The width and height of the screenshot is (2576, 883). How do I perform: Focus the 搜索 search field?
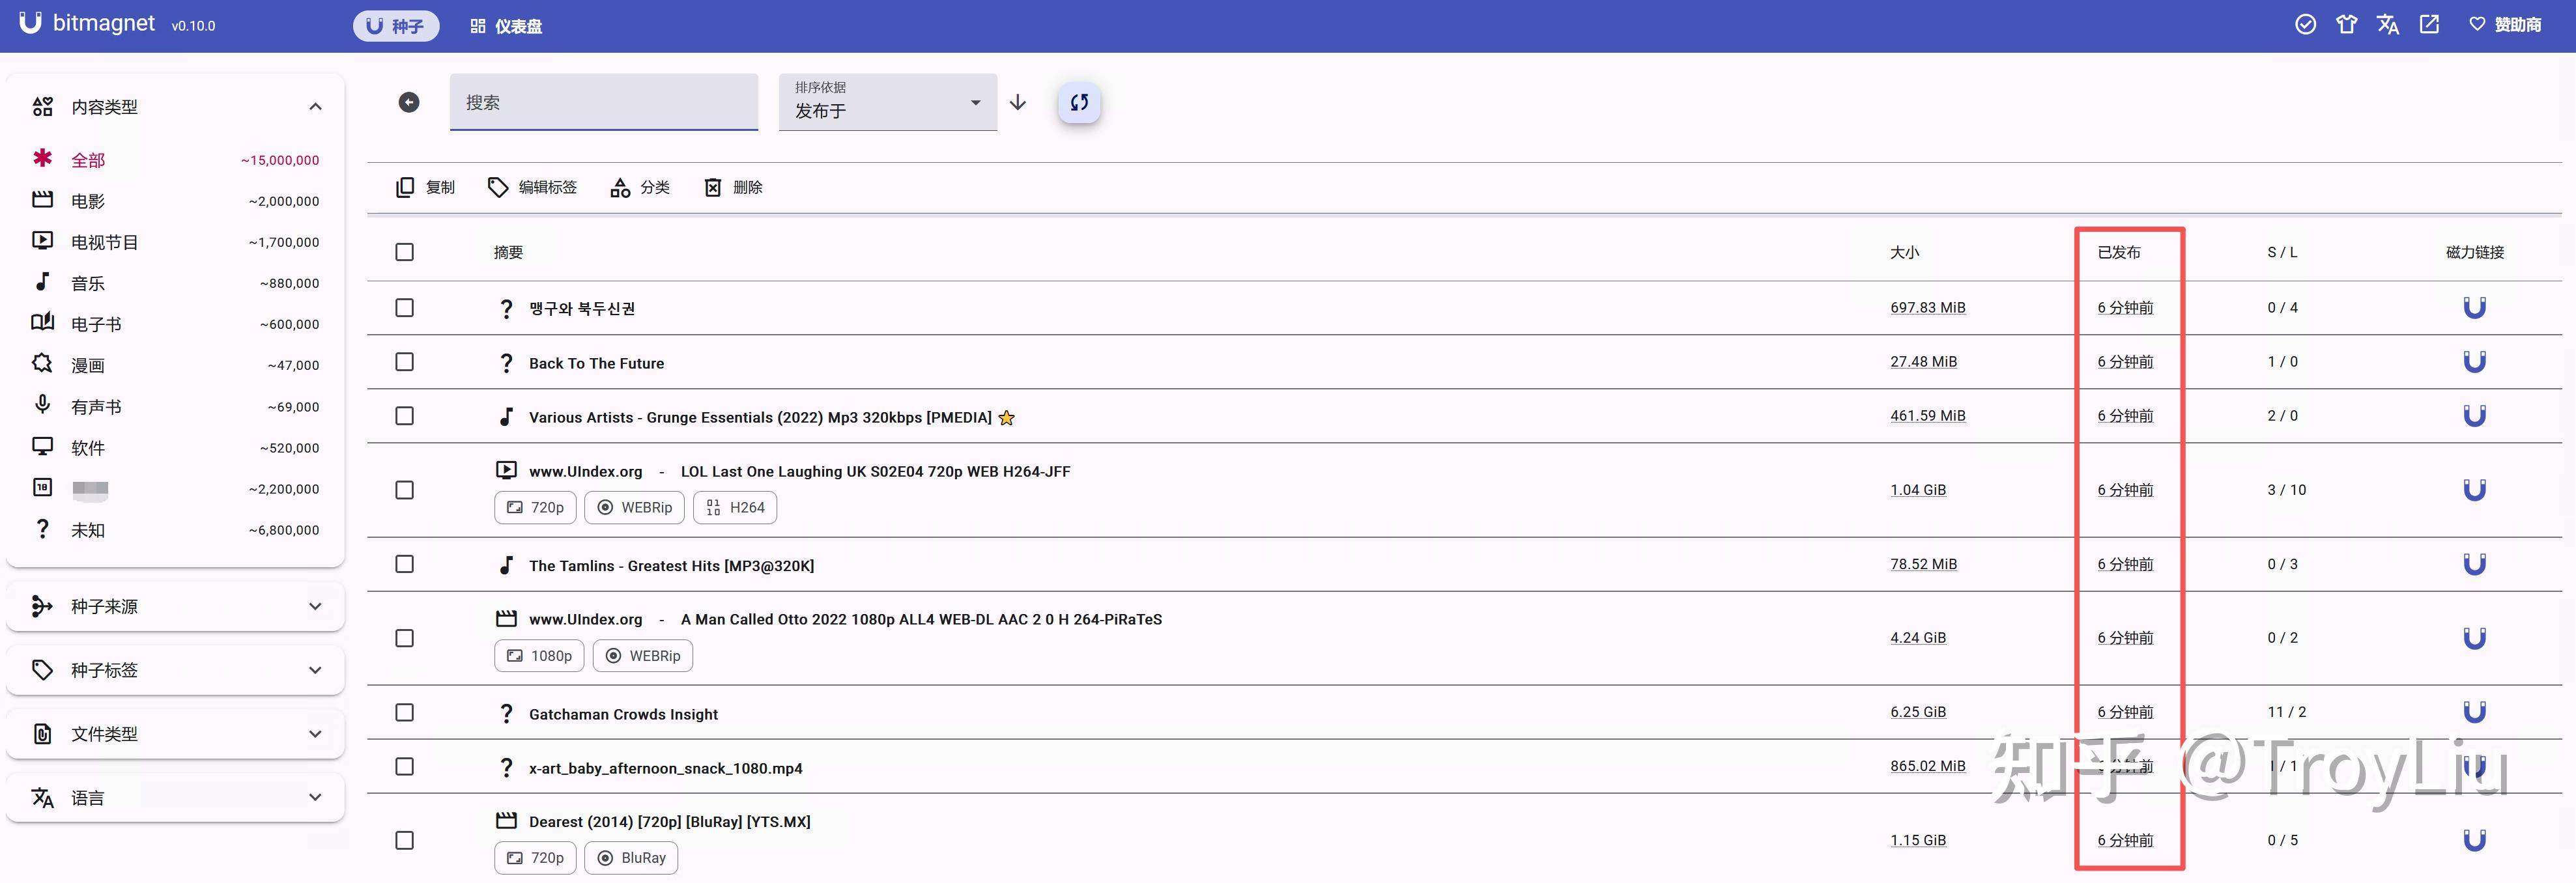point(604,102)
